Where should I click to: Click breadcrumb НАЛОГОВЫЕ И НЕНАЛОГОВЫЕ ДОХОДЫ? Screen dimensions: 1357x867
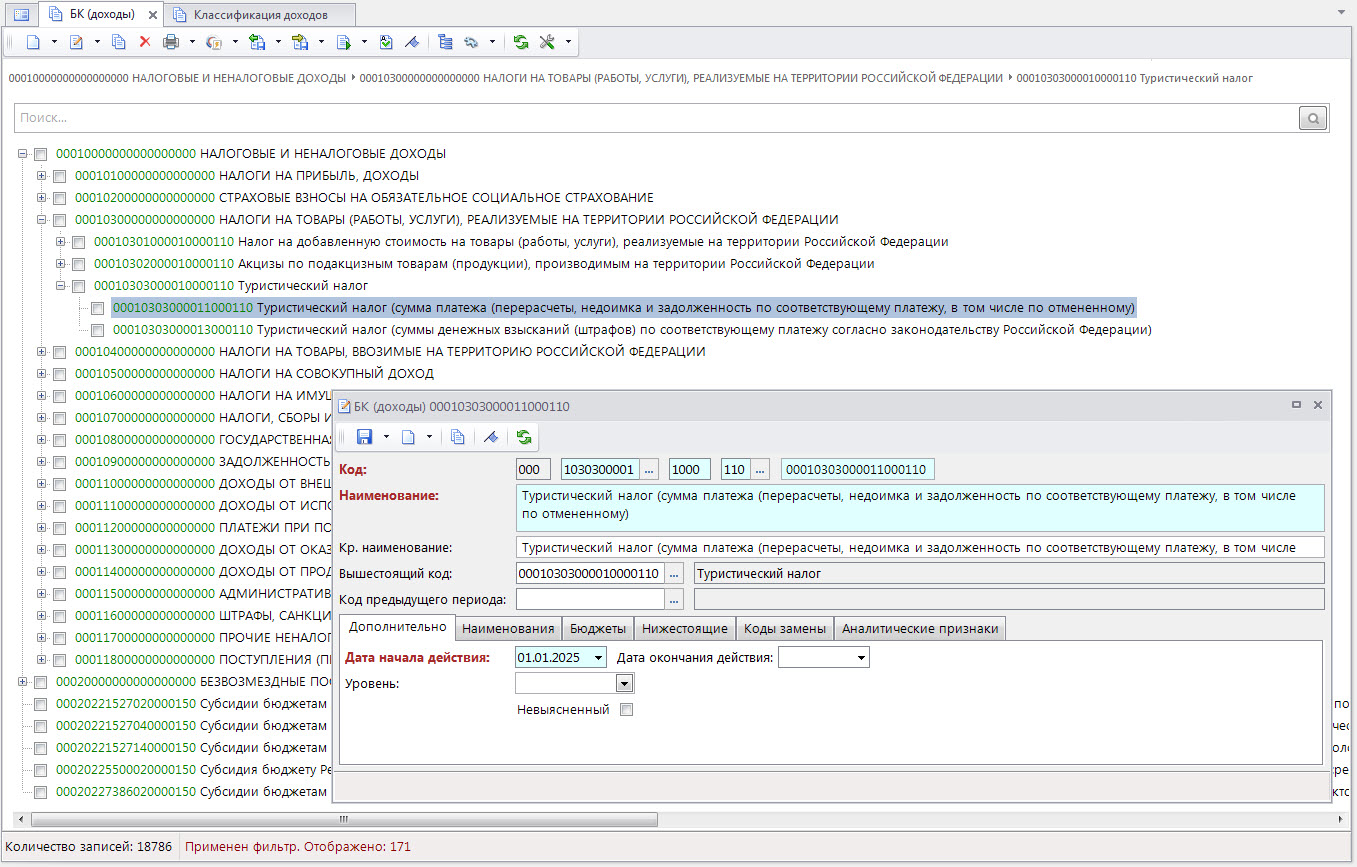[176, 78]
